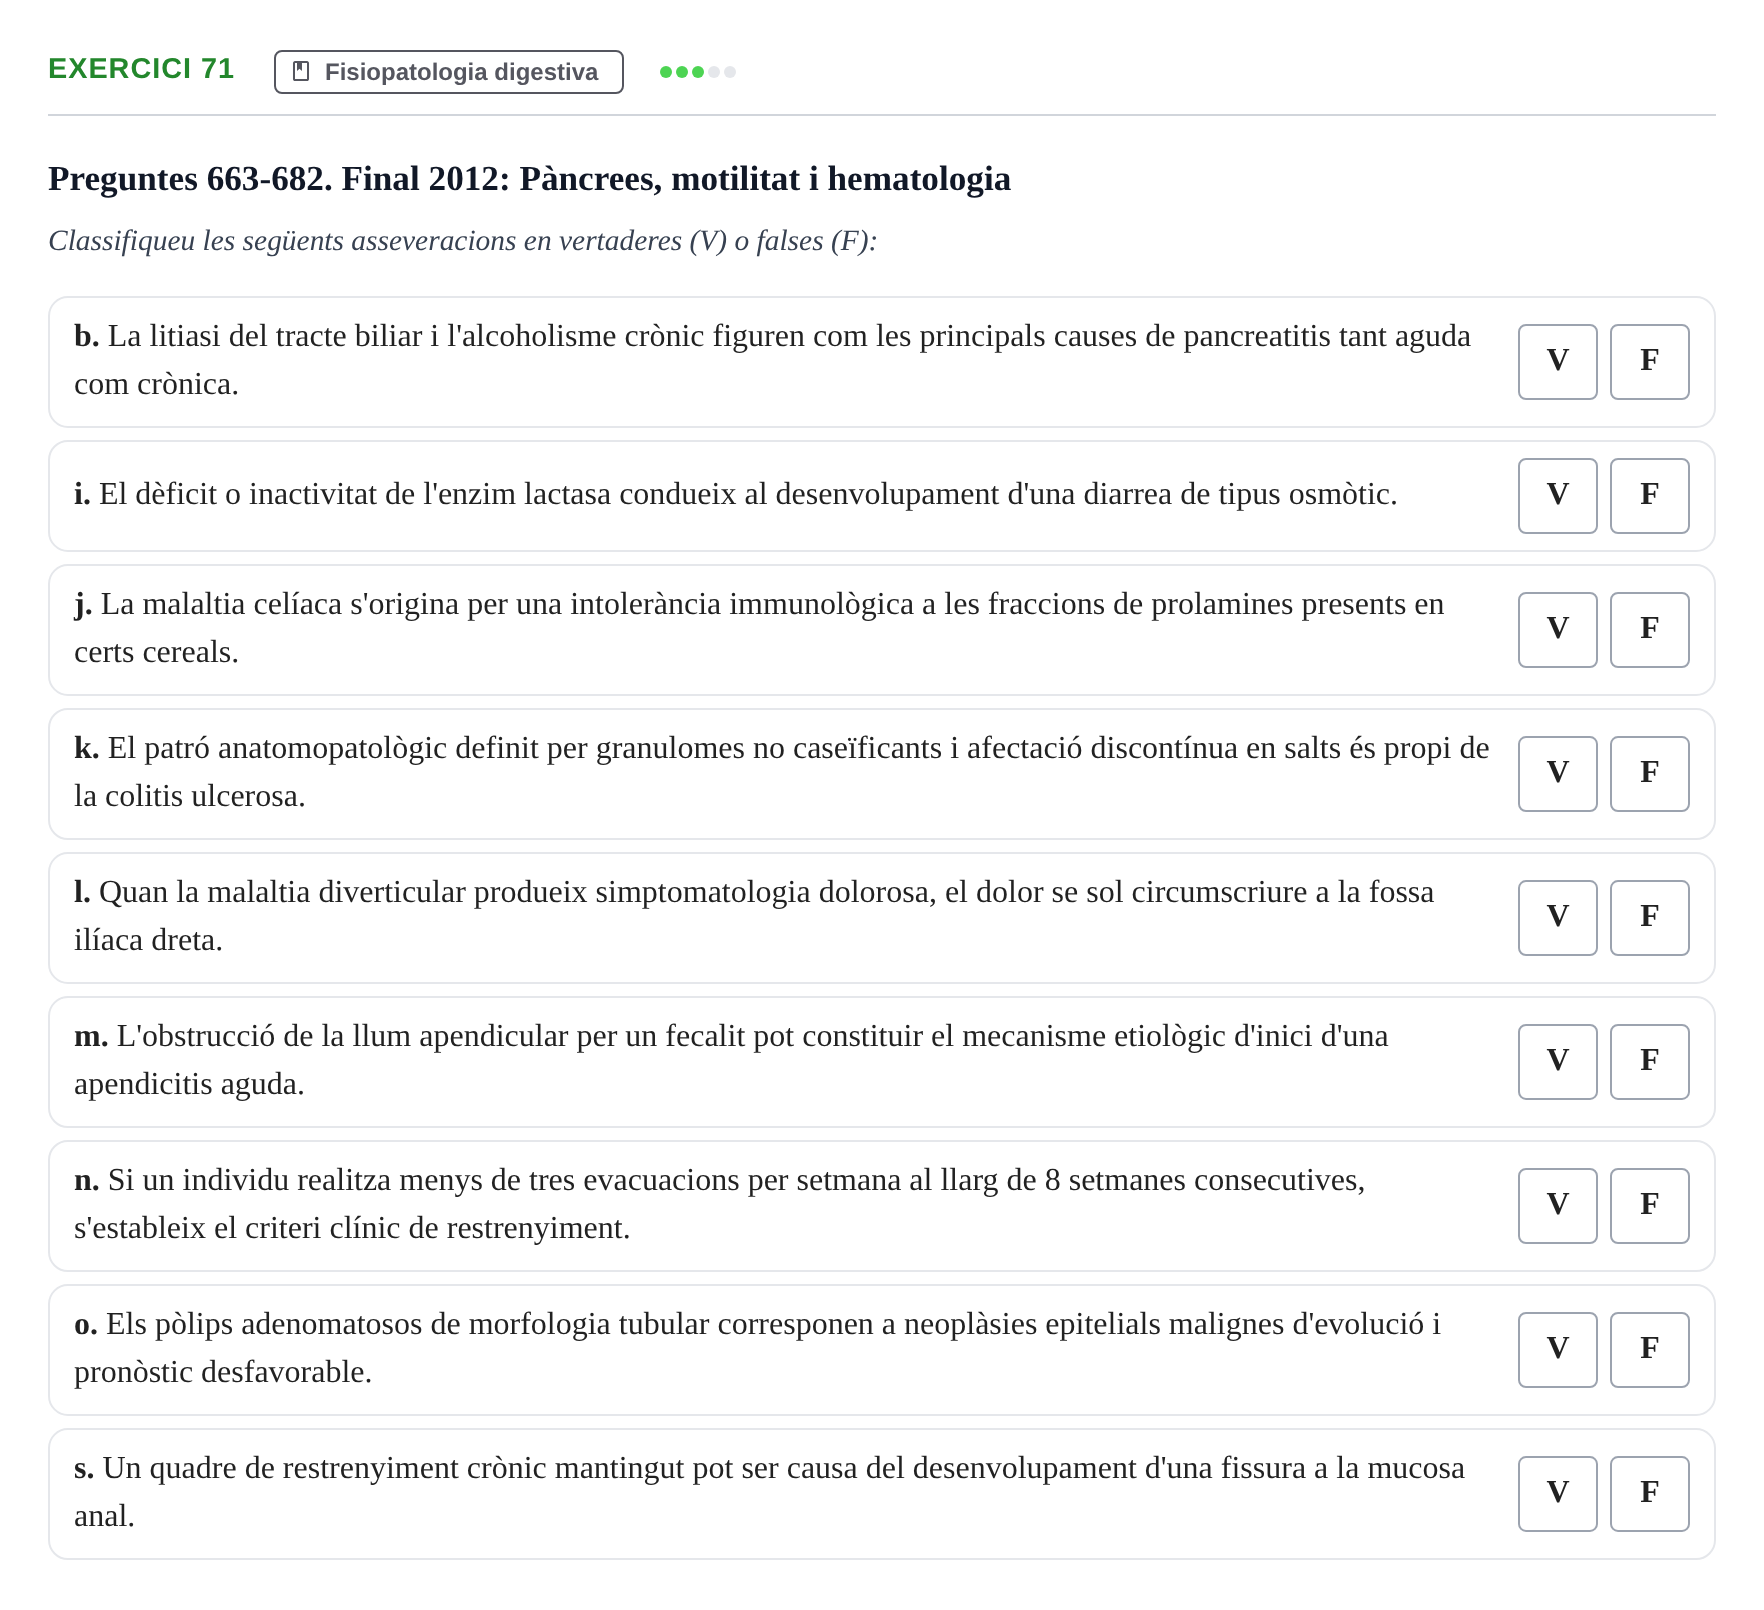Mark statement n restrenyiment criterion as F
The height and width of the screenshot is (1610, 1764).
click(1649, 1206)
